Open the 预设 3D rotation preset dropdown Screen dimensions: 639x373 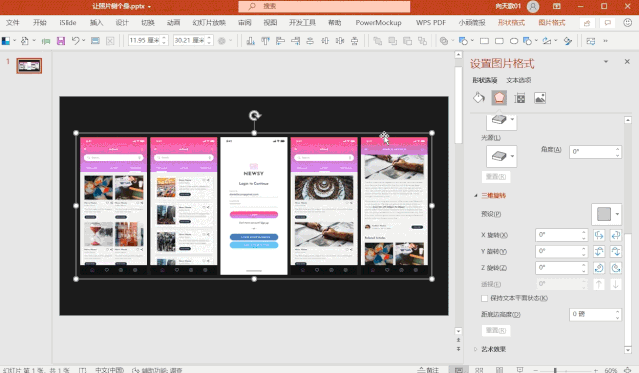pyautogui.click(x=607, y=214)
